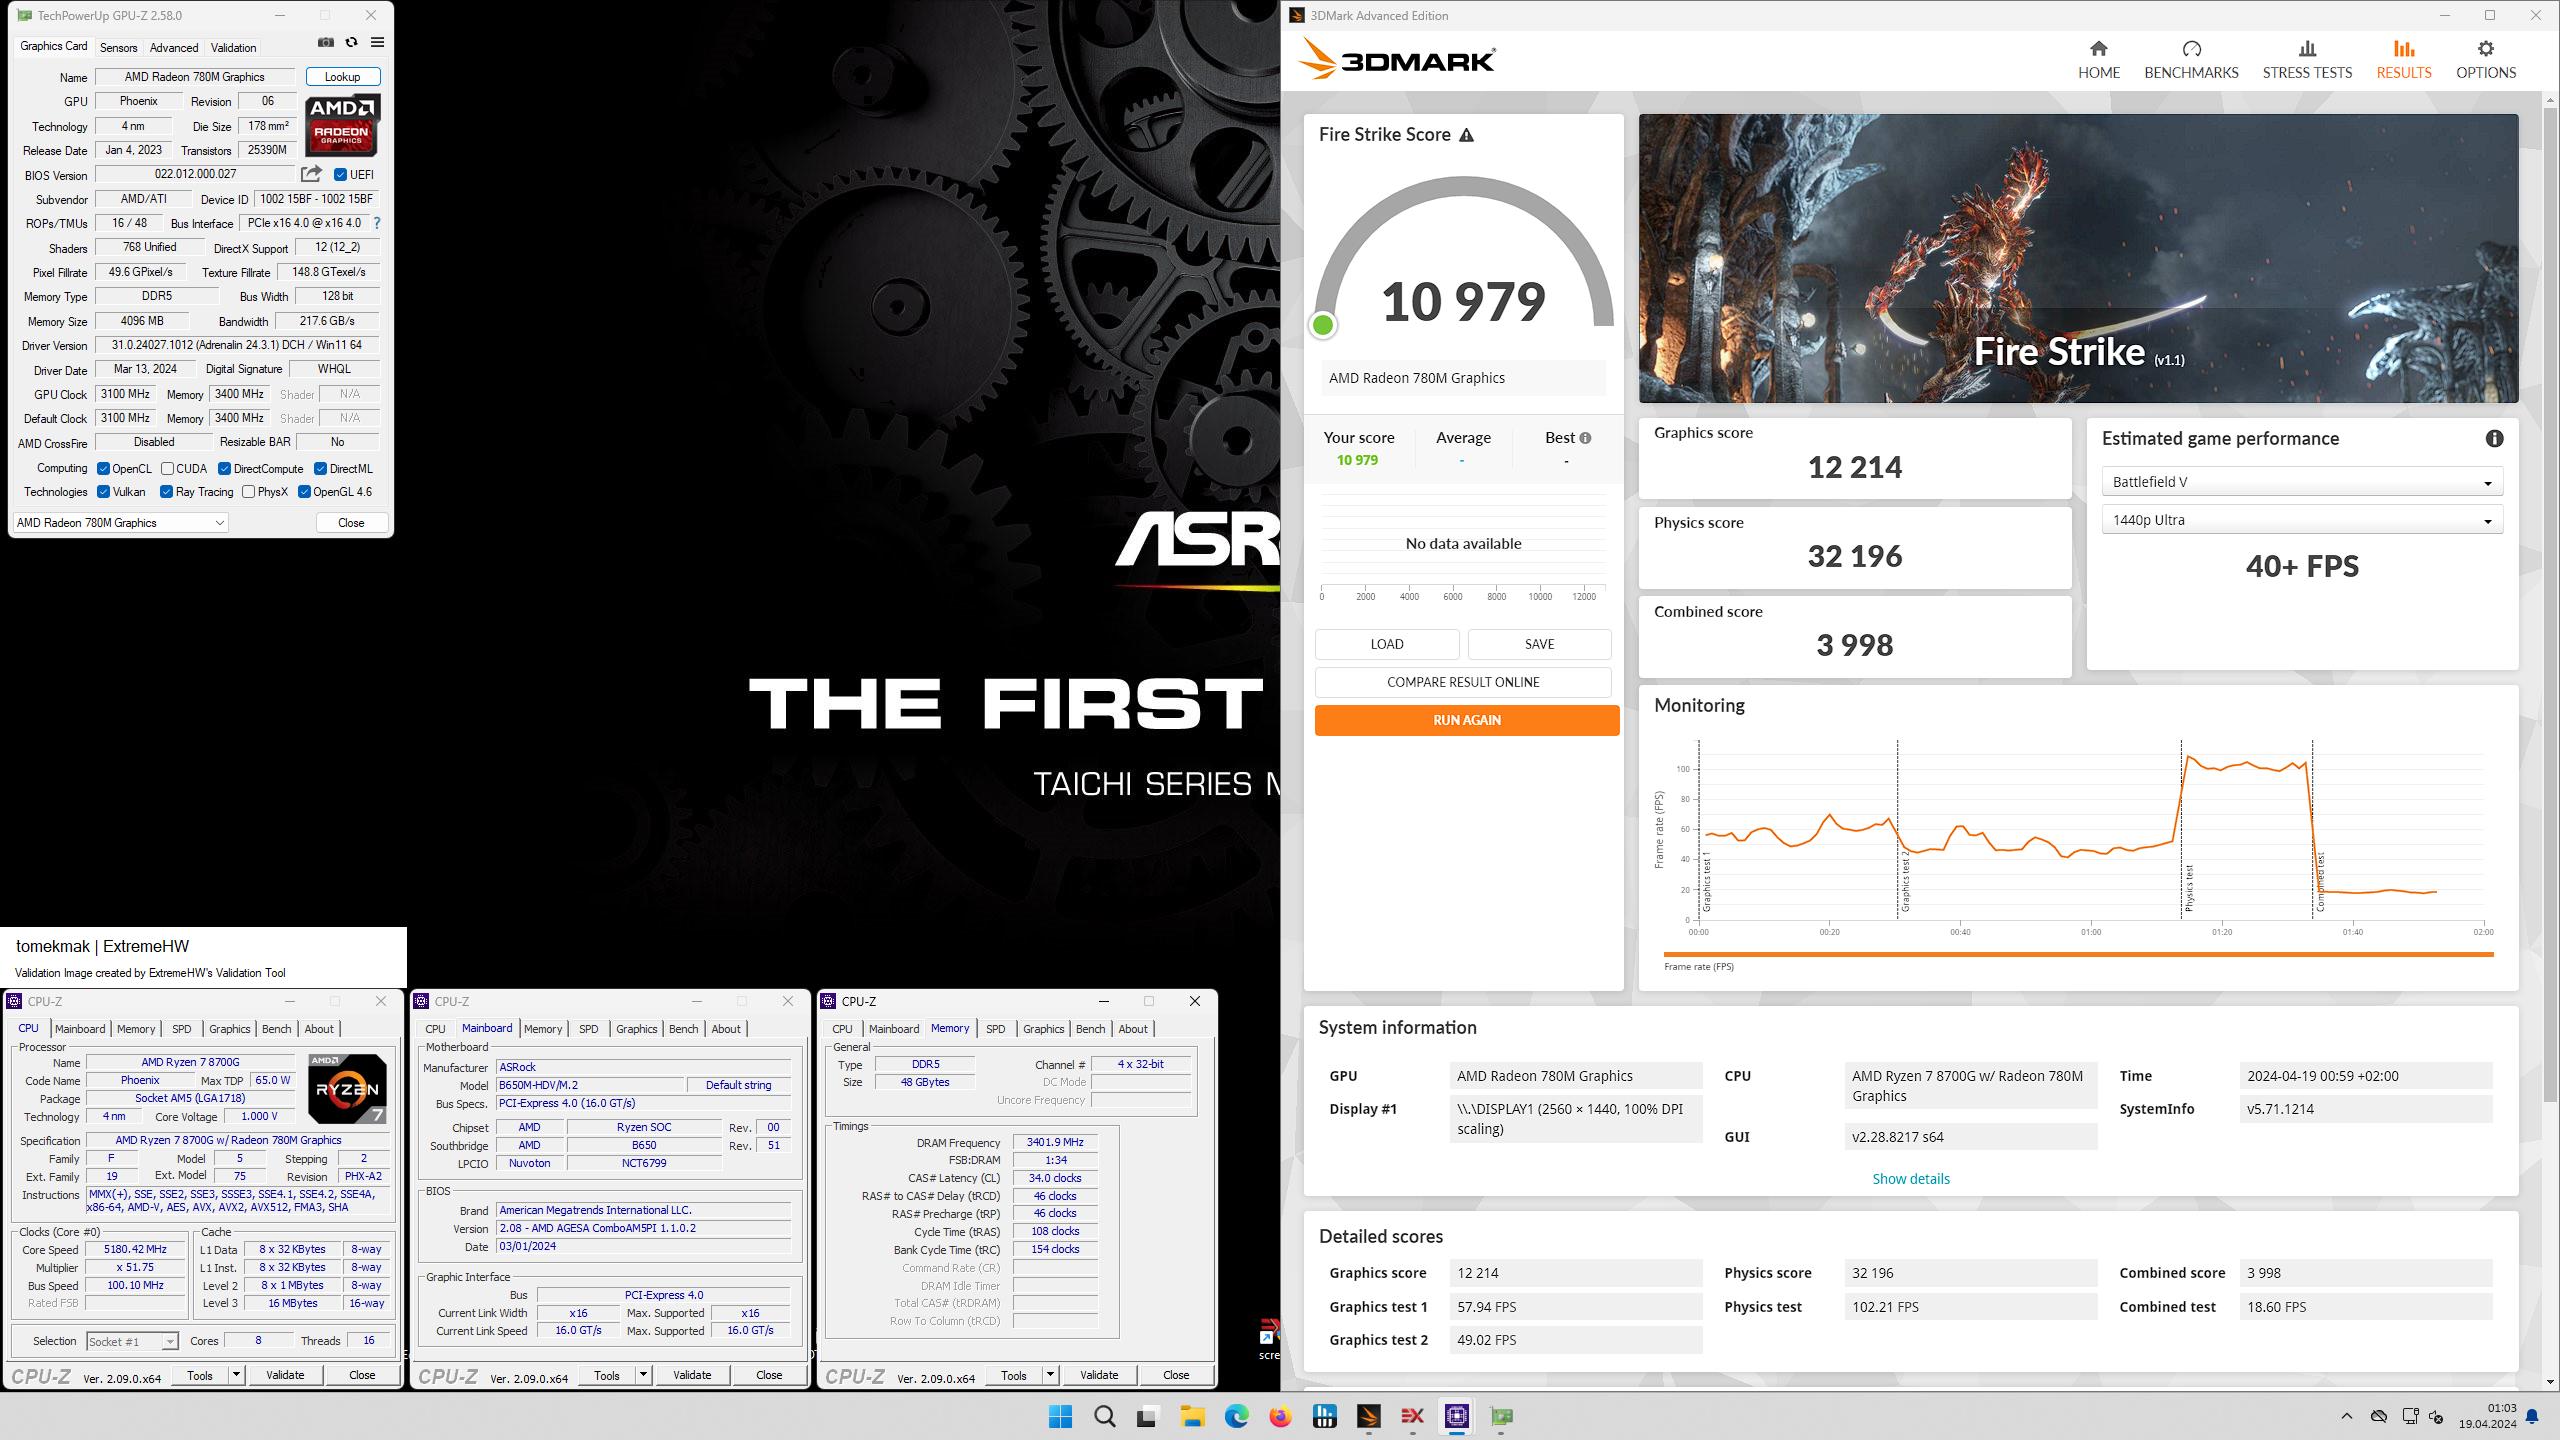Expand Tools arrow in CPU-Z CPU window

click(x=236, y=1375)
